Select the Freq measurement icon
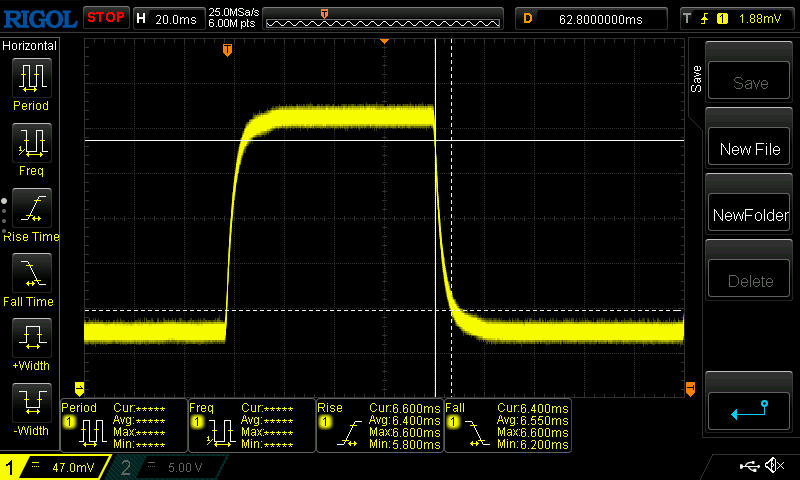The image size is (800, 480). [30, 144]
